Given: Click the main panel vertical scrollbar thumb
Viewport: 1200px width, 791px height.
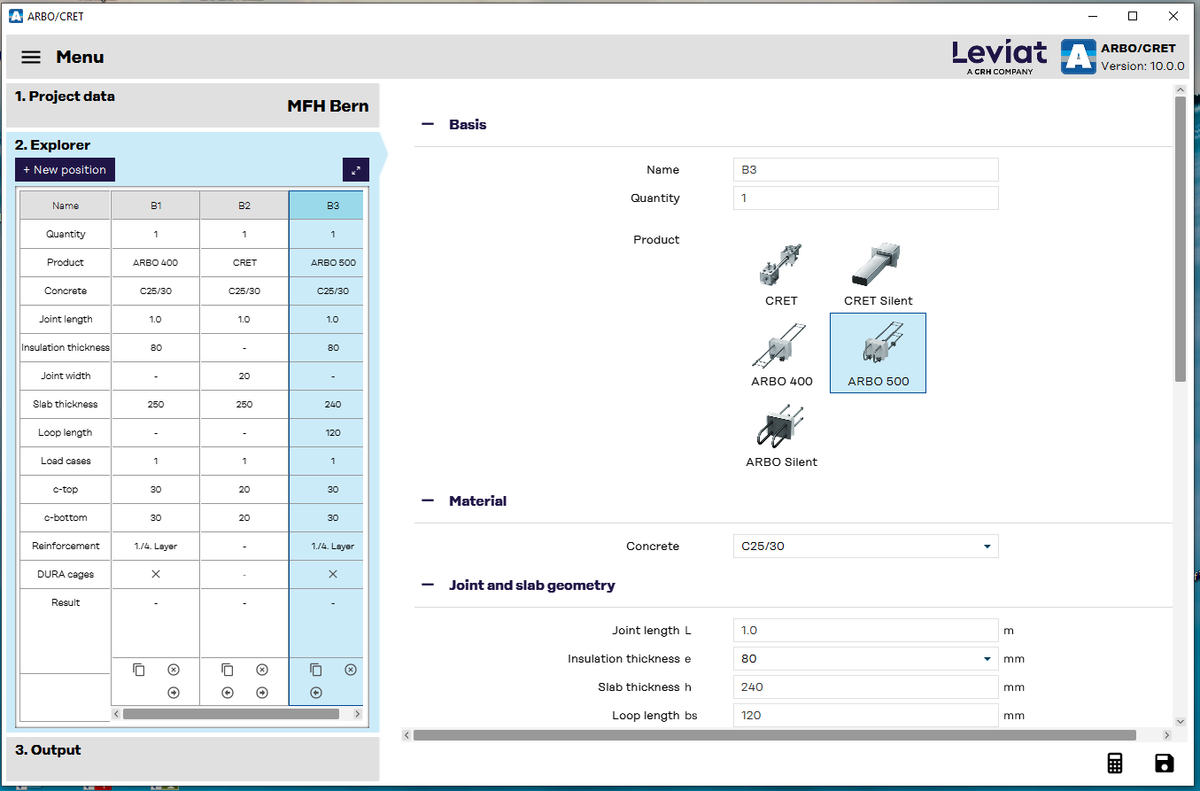Looking at the screenshot, I should [x=1179, y=238].
